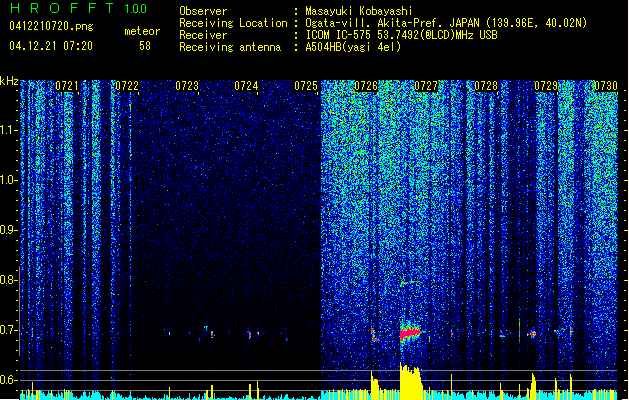Click the 0729 time marker
This screenshot has height=400, width=629.
coord(546,86)
